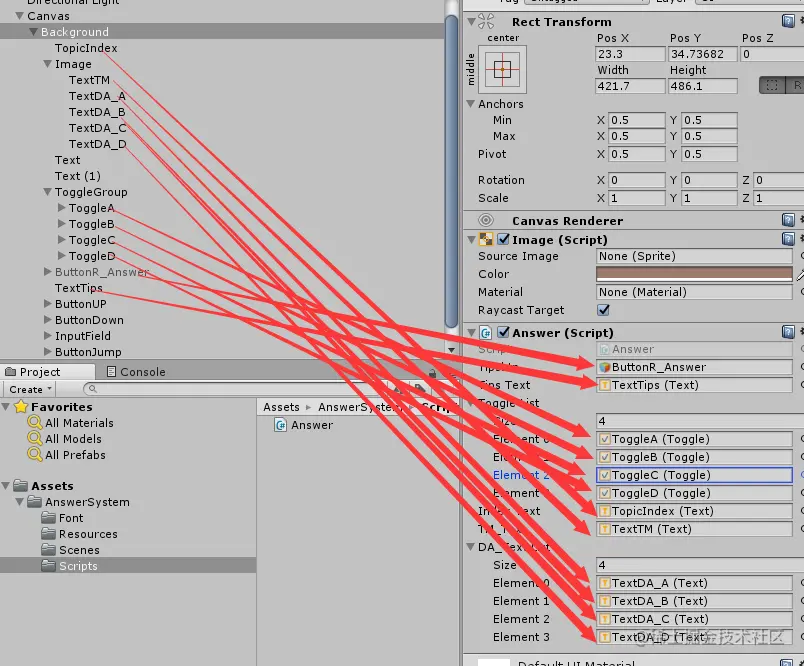Toggle Rect Transform blueprint mode button
The height and width of the screenshot is (666, 804).
click(772, 85)
